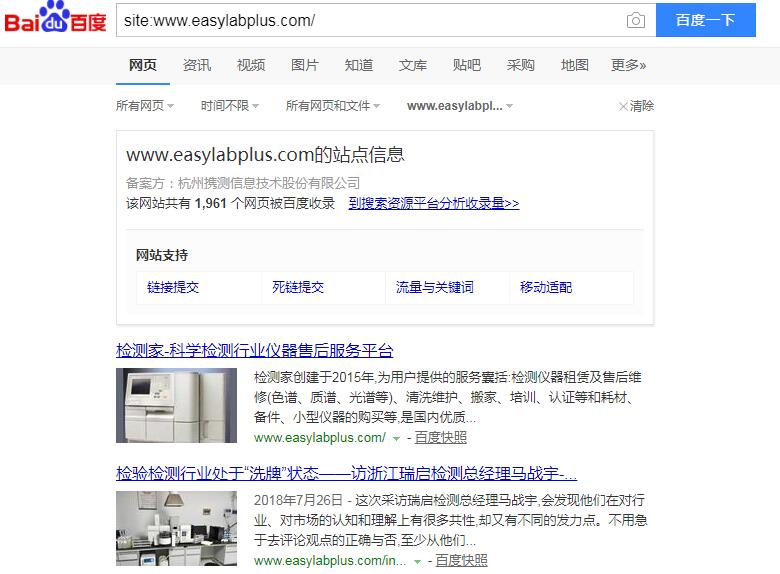Viewport: 780px width, 574px height.
Task: Open 百度快照 for the first result
Action: 441,438
